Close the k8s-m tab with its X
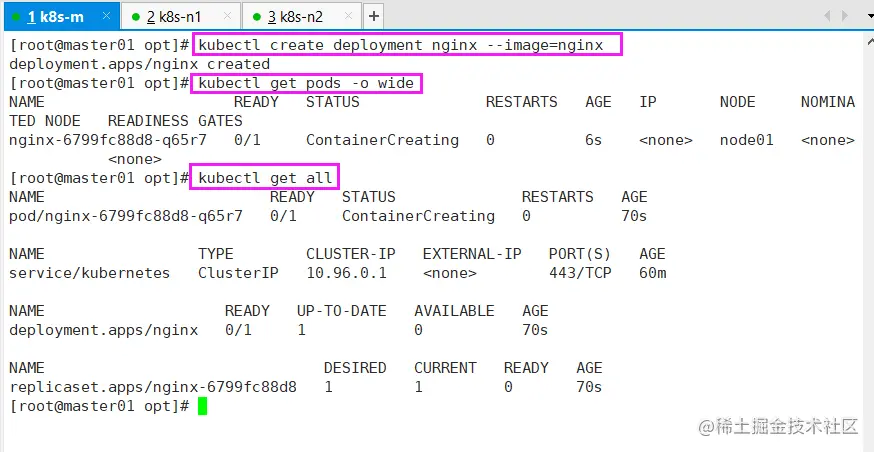The height and width of the screenshot is (452, 874). click(x=106, y=17)
